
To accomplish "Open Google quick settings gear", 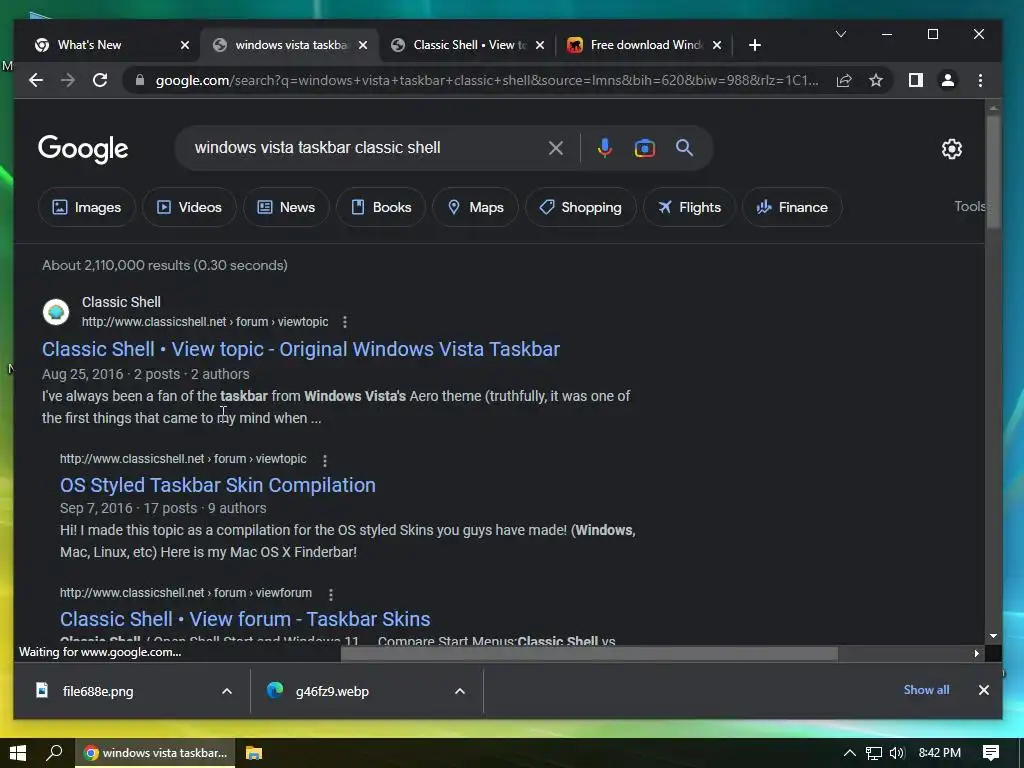I will [x=952, y=149].
